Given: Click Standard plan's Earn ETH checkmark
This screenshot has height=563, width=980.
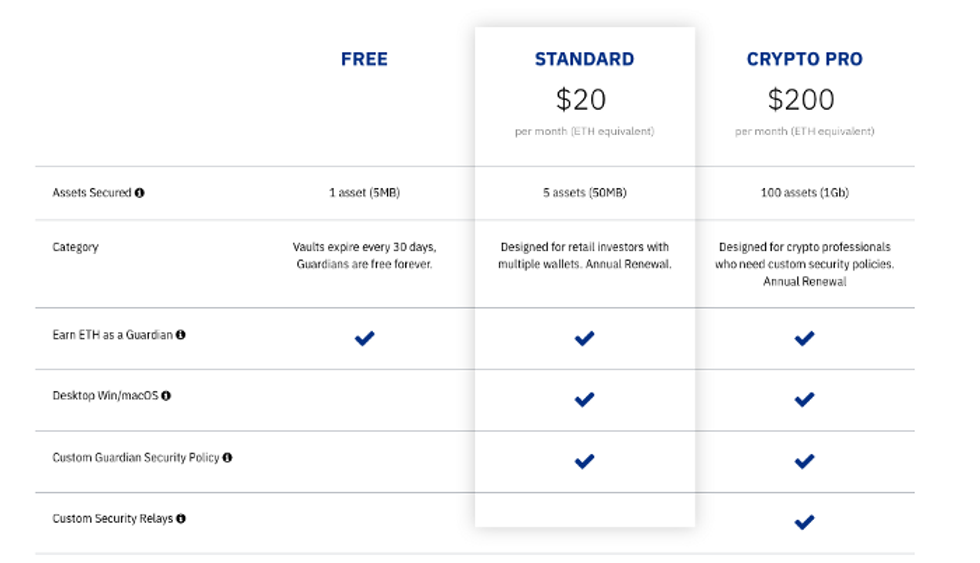Looking at the screenshot, I should (585, 338).
